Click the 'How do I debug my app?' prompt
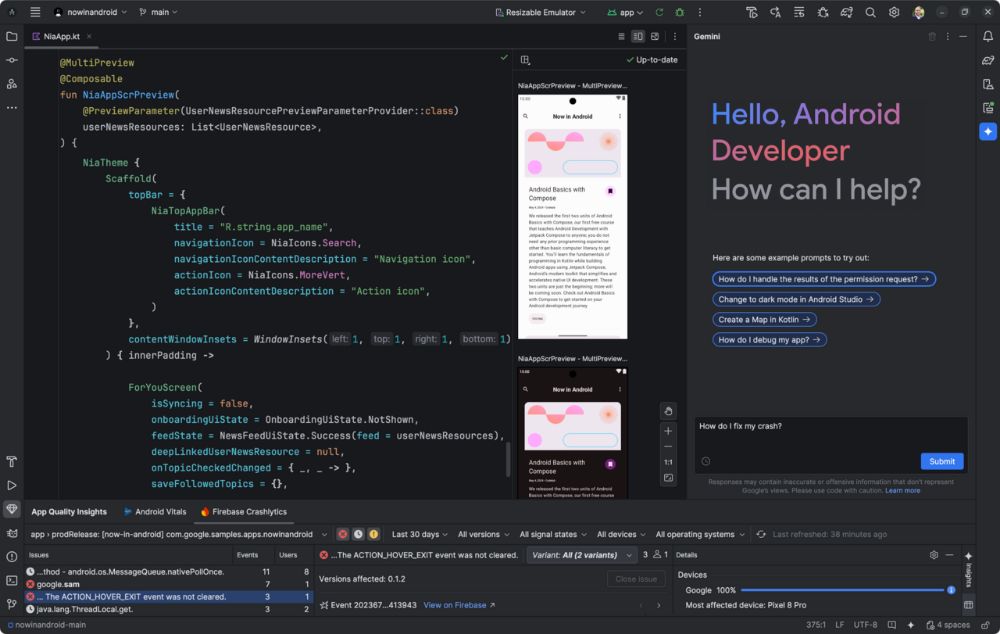1000x634 pixels. point(769,339)
